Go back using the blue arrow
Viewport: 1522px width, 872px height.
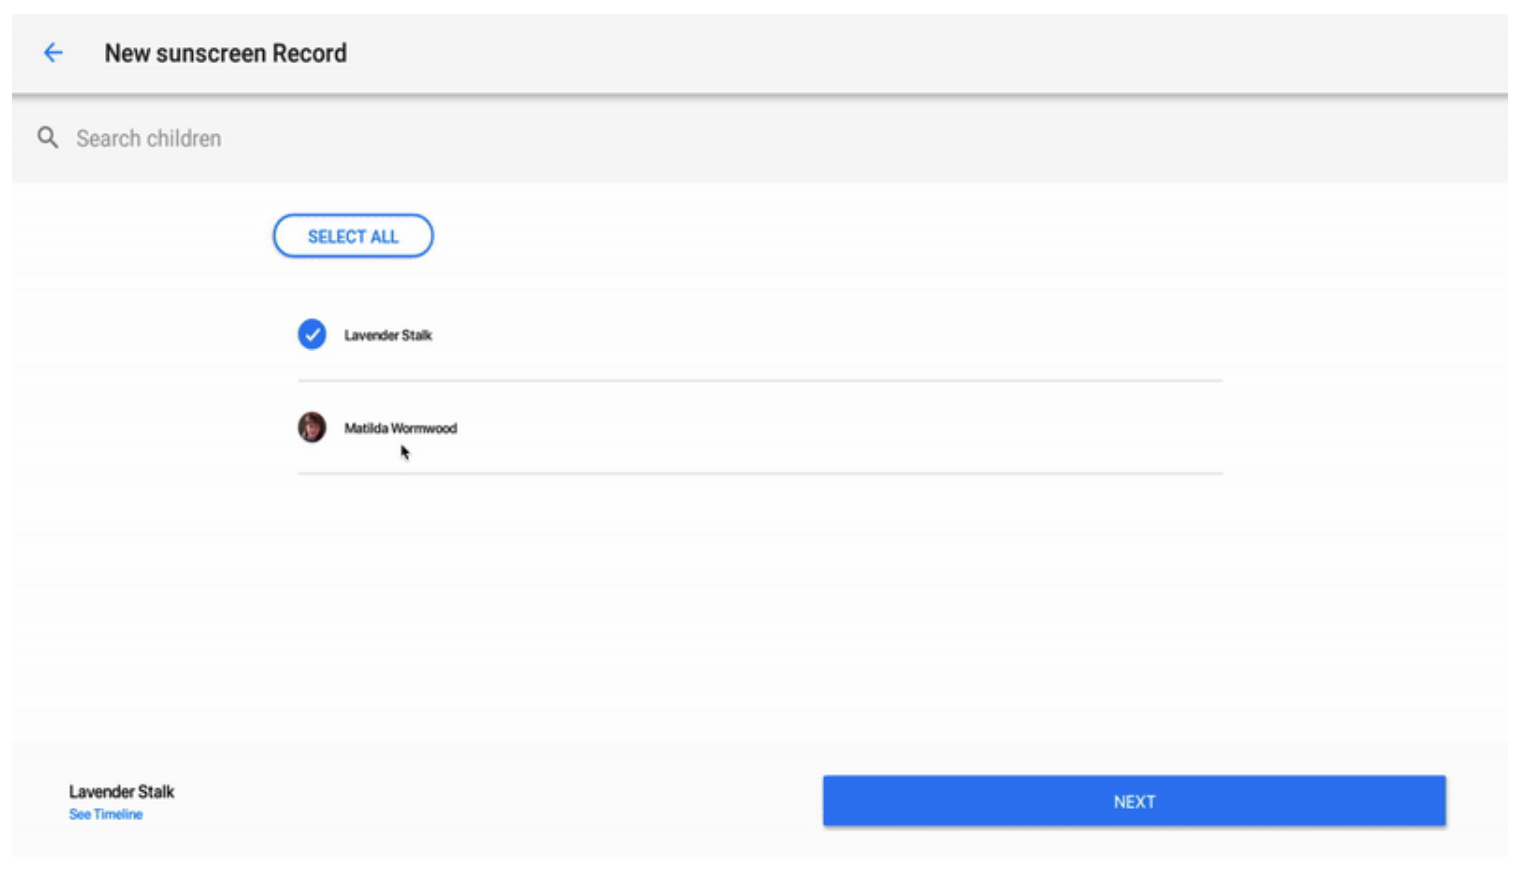tap(53, 53)
